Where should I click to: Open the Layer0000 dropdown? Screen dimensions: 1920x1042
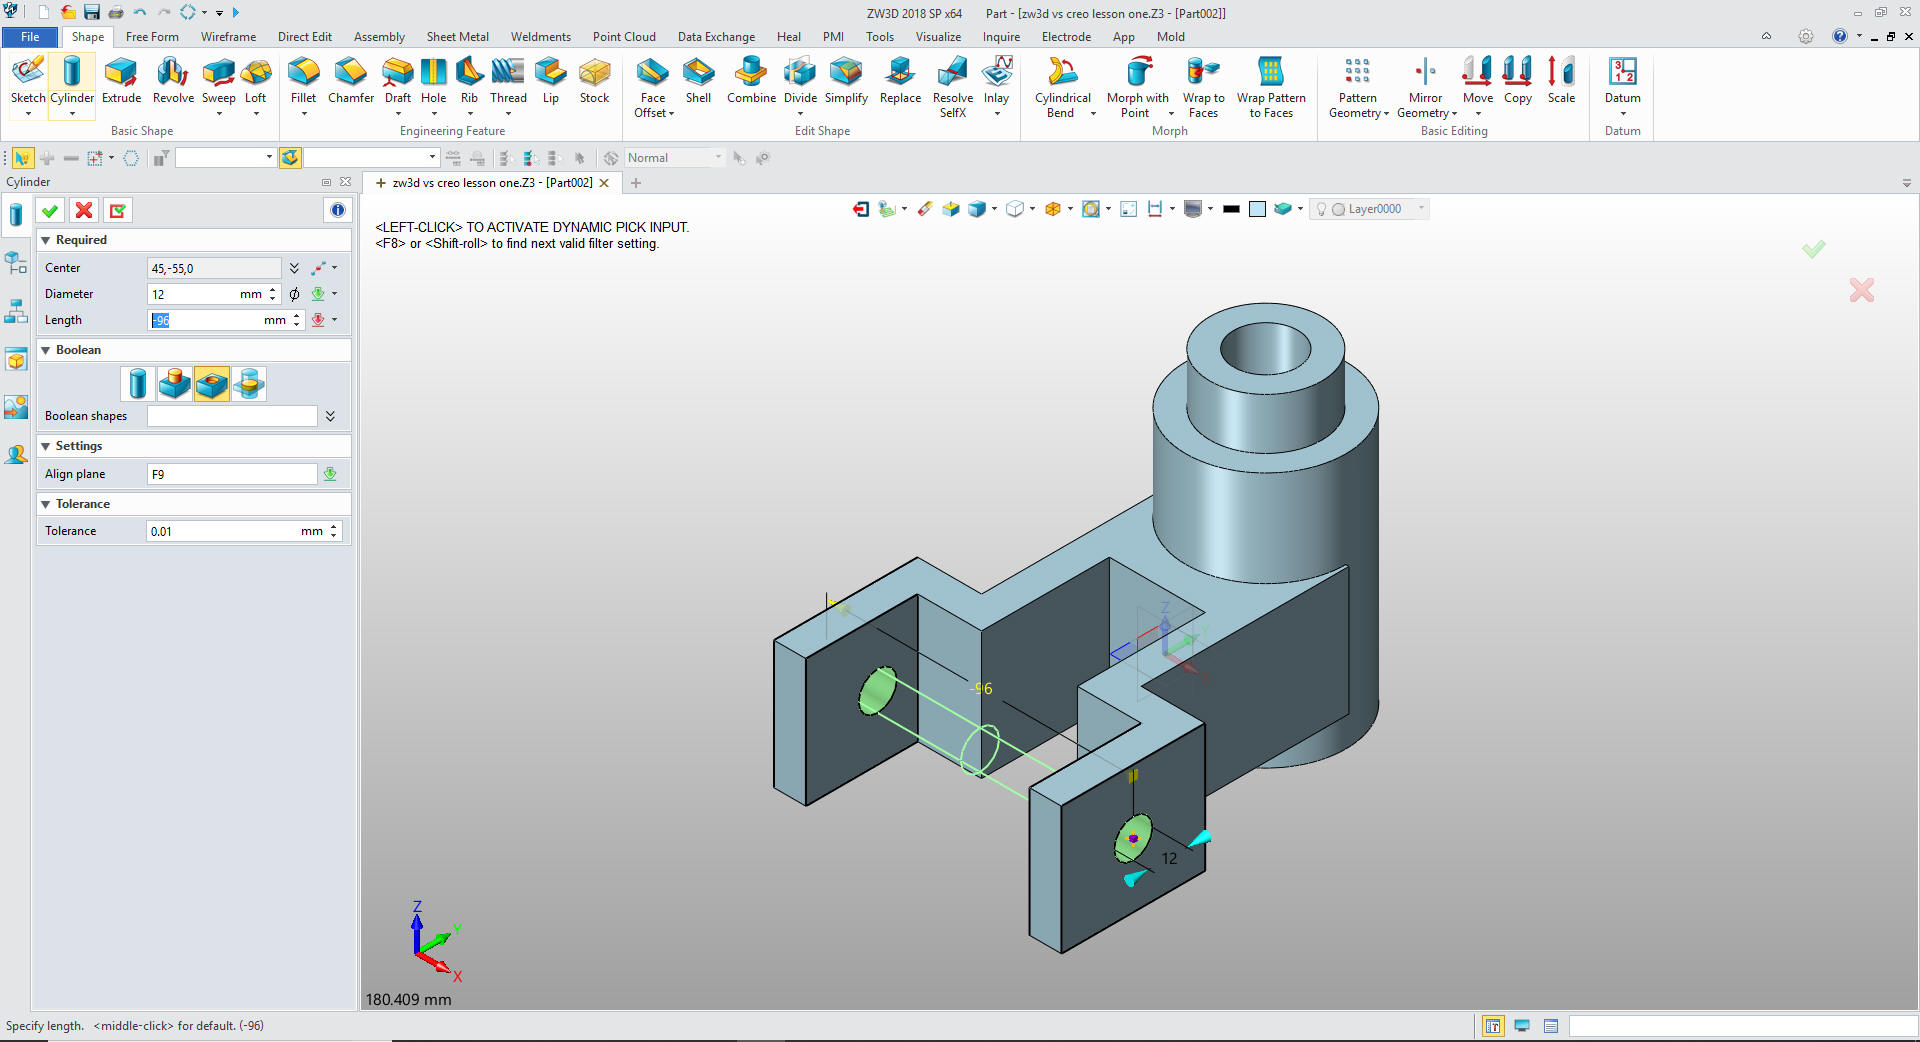1421,209
